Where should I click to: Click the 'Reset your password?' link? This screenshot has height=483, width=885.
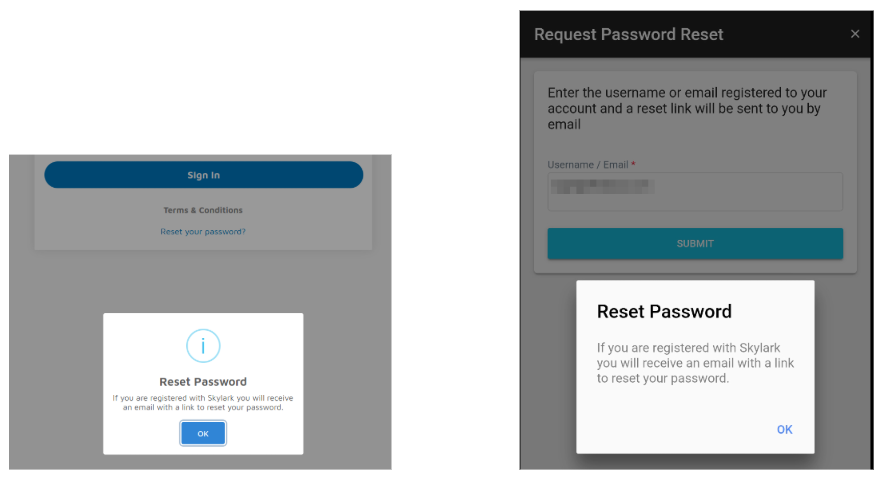click(203, 232)
